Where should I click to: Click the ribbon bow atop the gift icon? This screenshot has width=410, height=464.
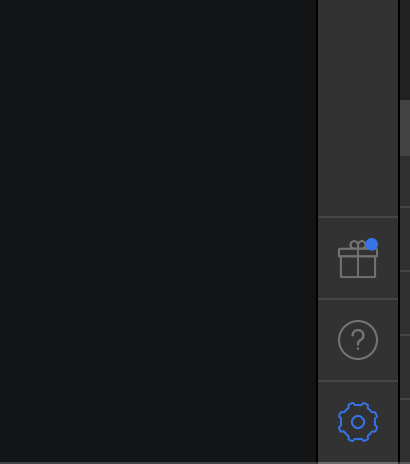pos(358,245)
